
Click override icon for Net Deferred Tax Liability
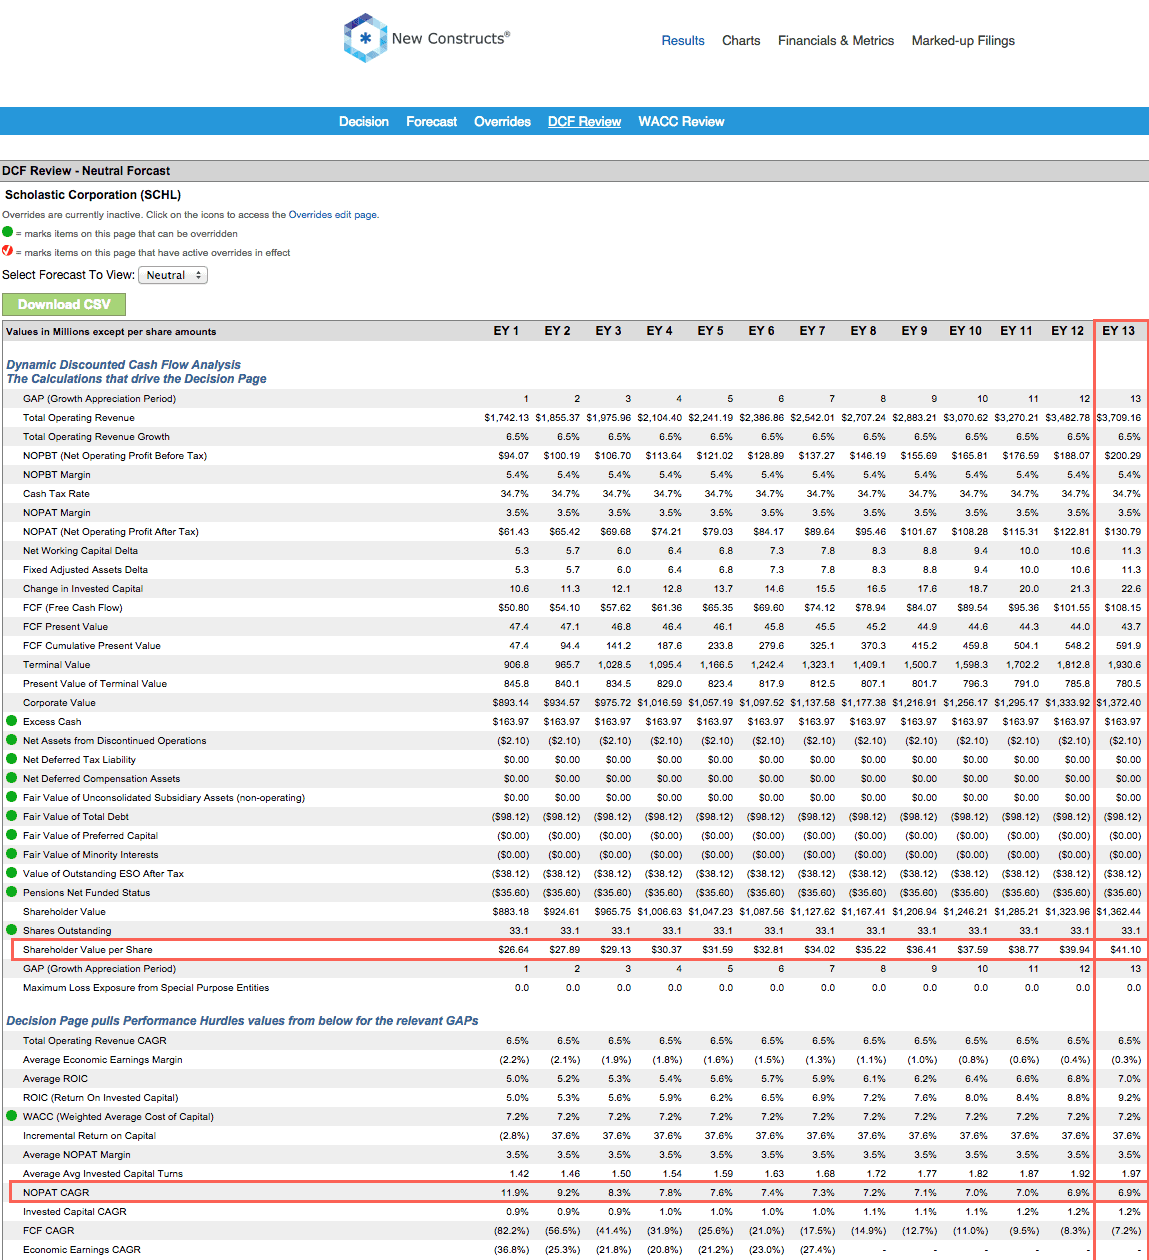[12, 759]
